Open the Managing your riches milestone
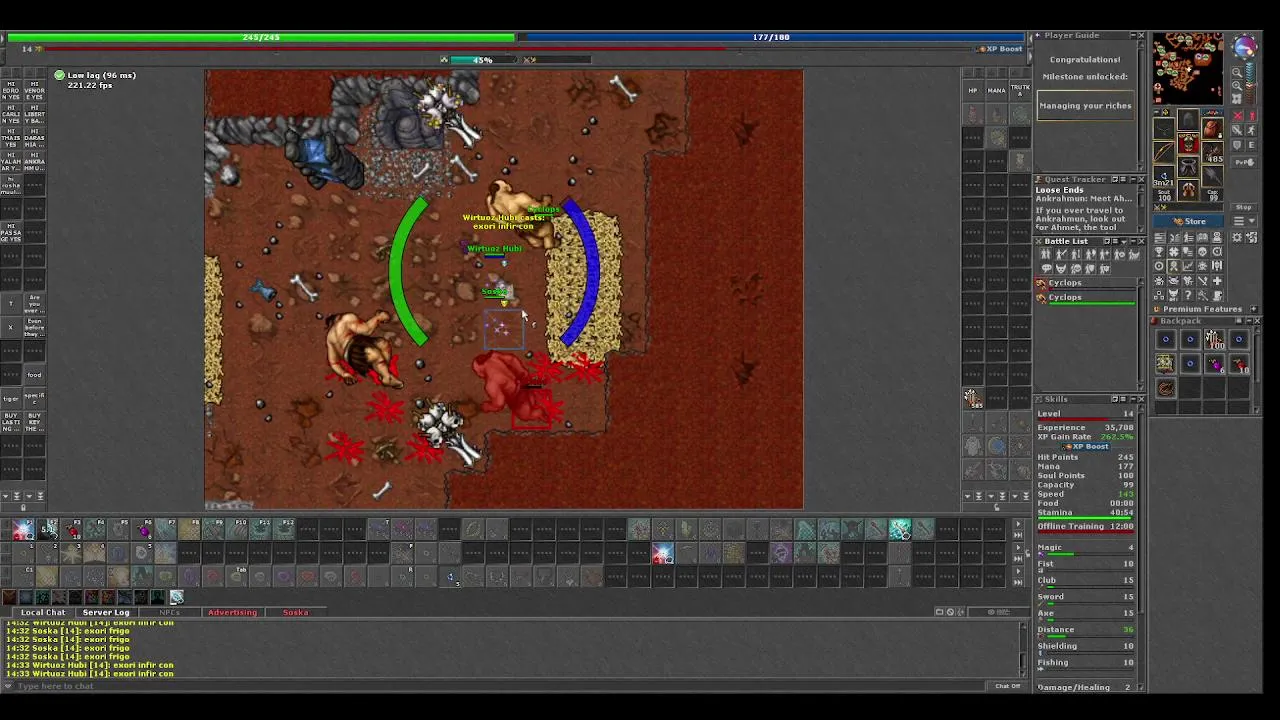Image resolution: width=1280 pixels, height=720 pixels. 1085,106
